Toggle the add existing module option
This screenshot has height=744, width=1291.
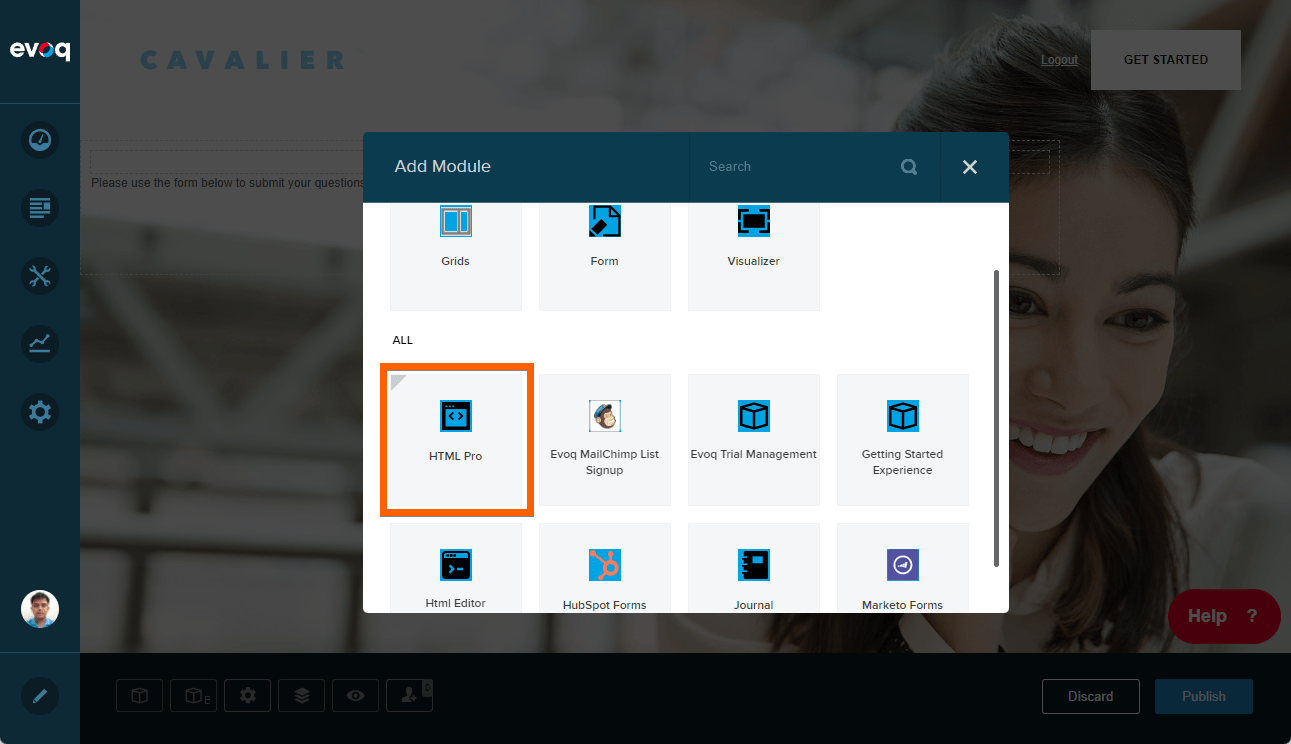pyautogui.click(x=193, y=695)
